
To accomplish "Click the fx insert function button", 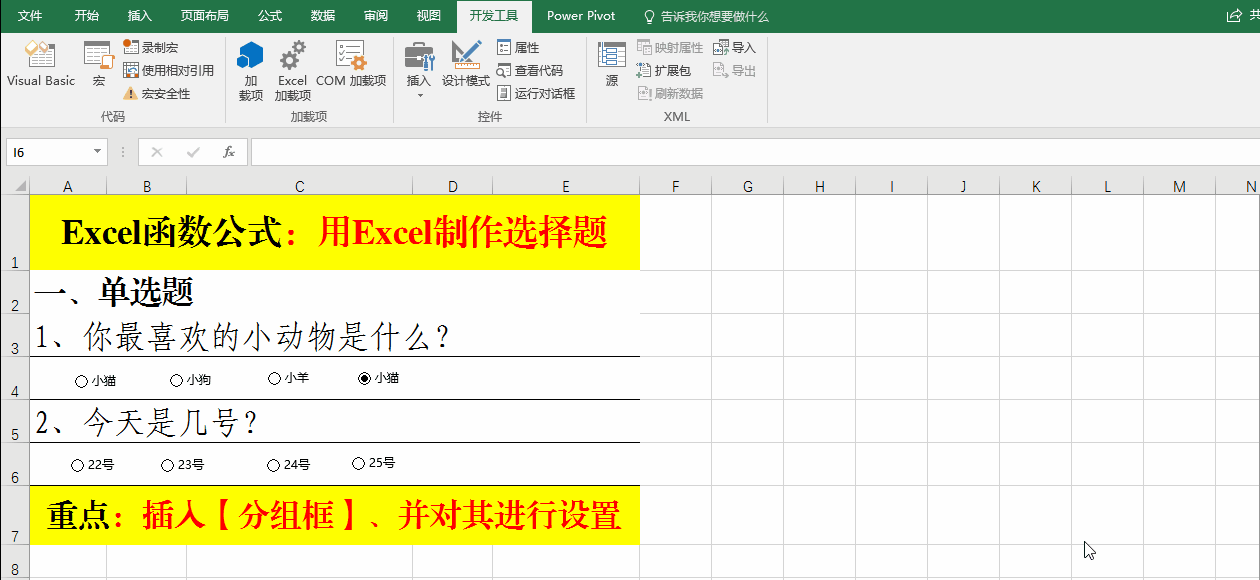I will pyautogui.click(x=229, y=152).
